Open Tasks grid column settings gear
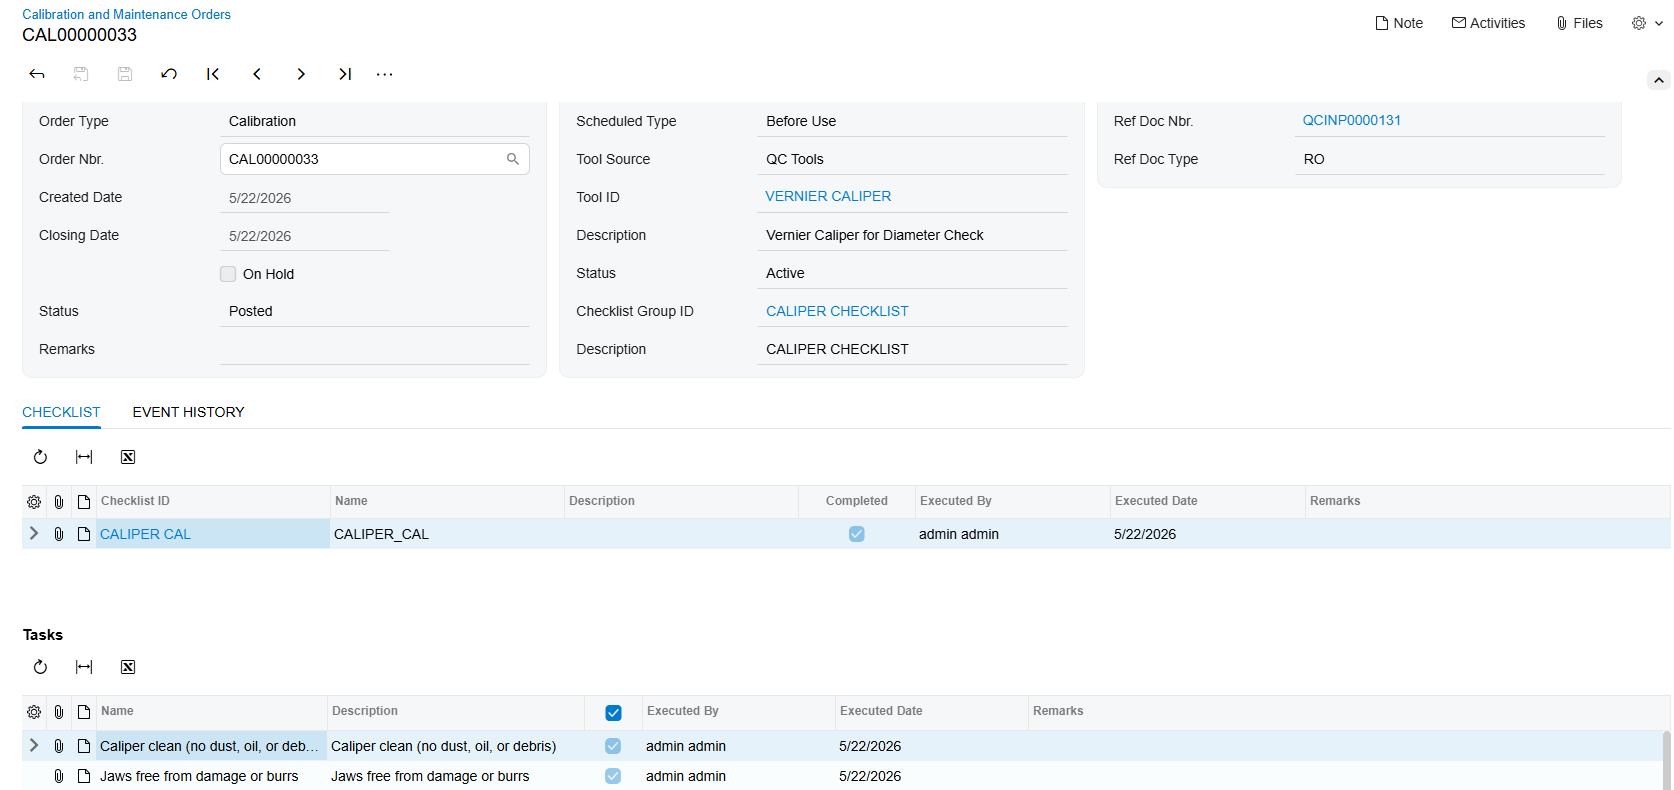Screen dimensions: 1674x790 34,712
